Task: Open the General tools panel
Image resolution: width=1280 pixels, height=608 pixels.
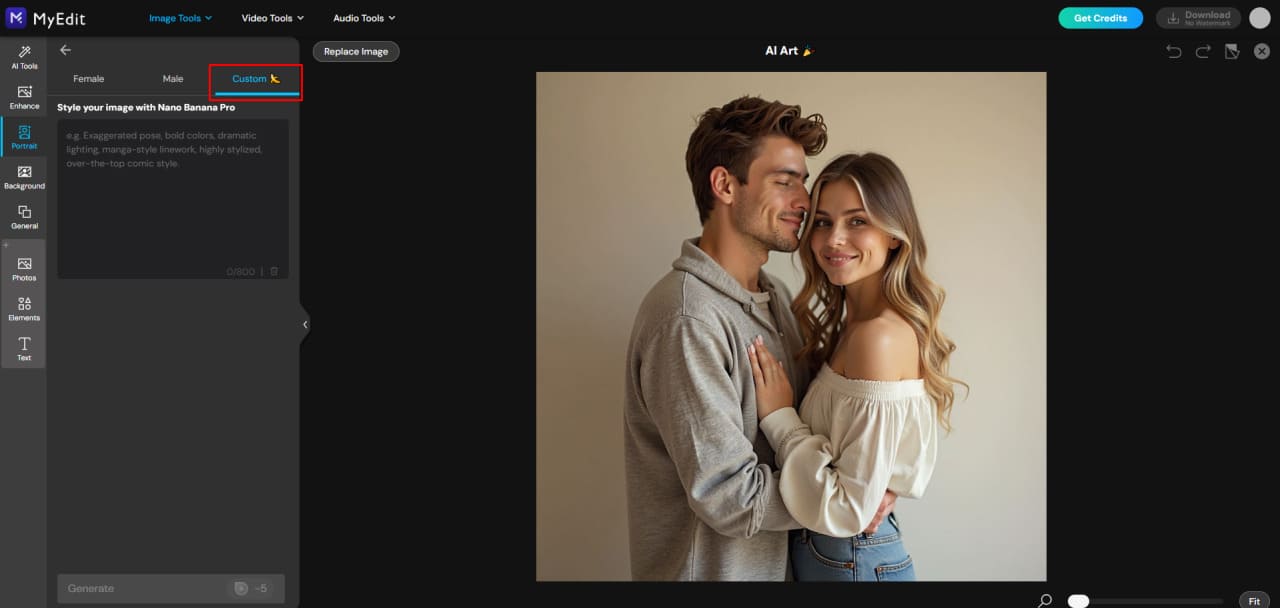Action: pos(24,217)
